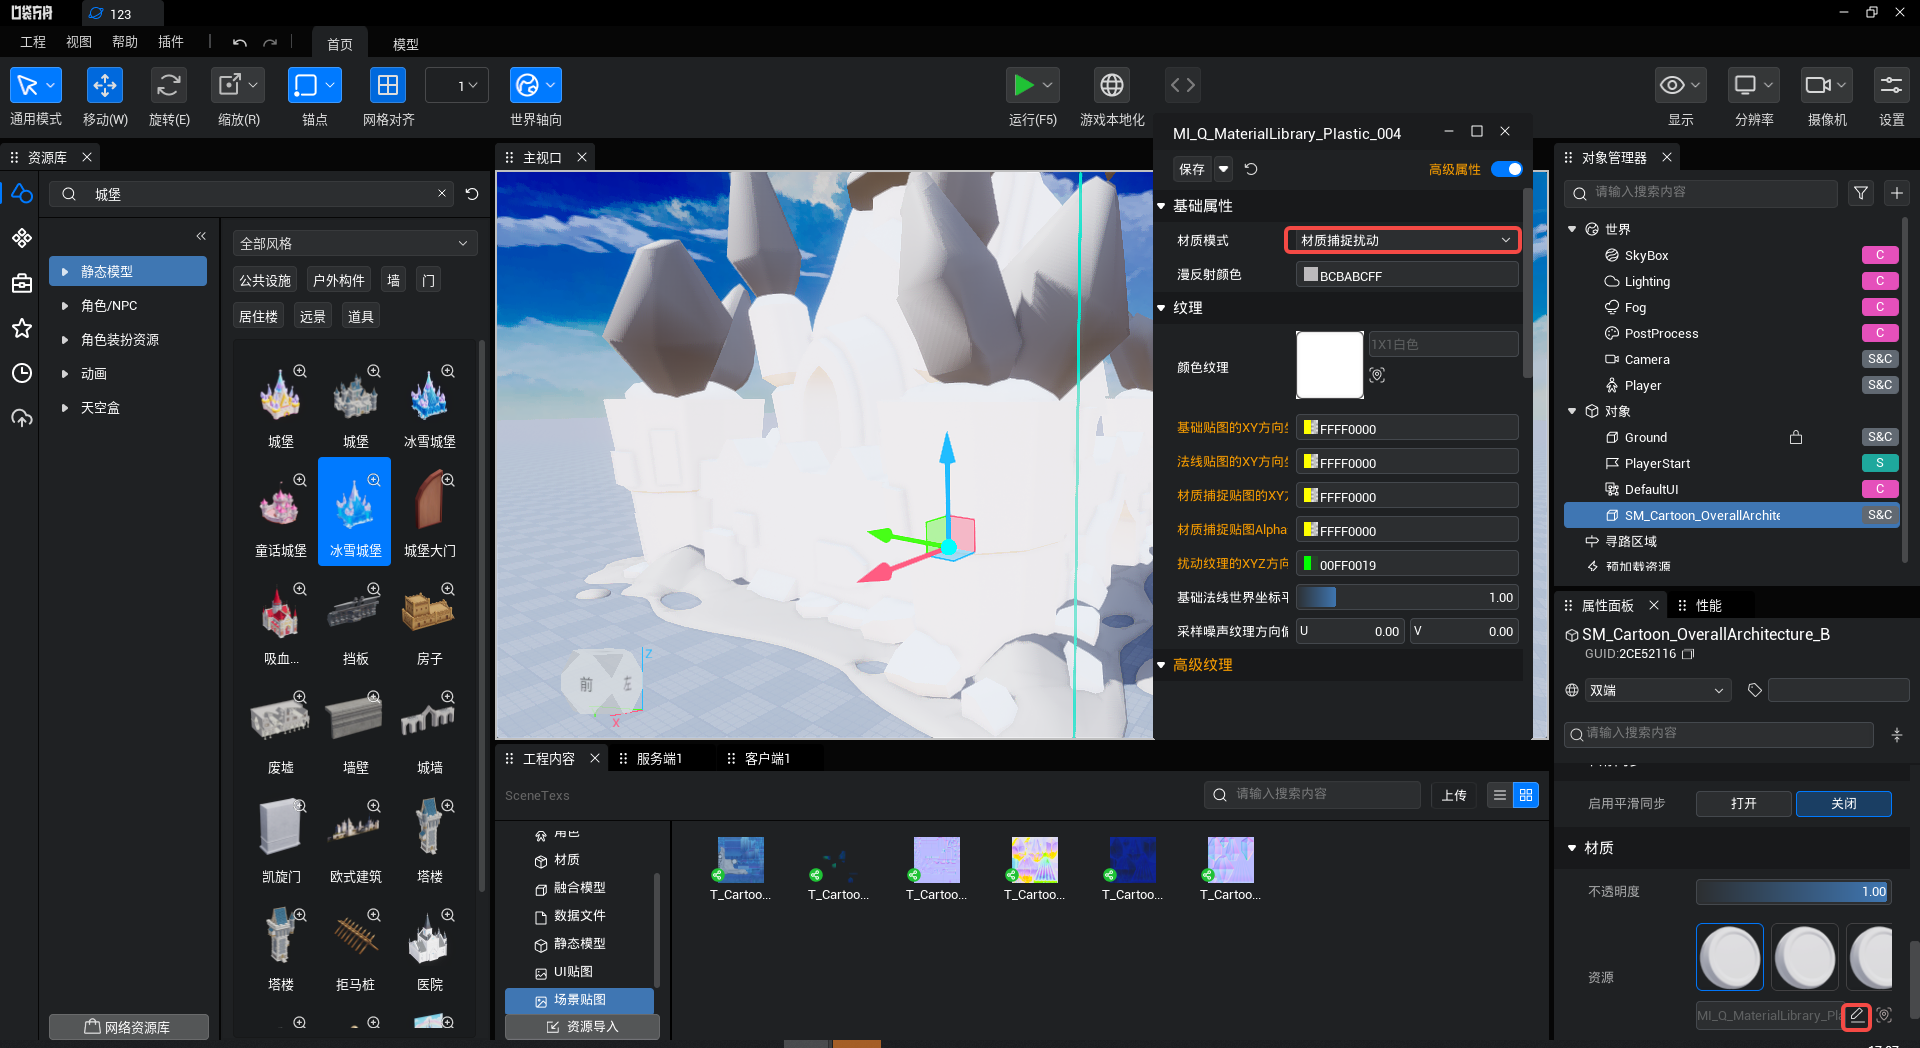Viewport: 1920px width, 1048px height.
Task: Click the 分辨率 monitor icon
Action: [x=1745, y=86]
